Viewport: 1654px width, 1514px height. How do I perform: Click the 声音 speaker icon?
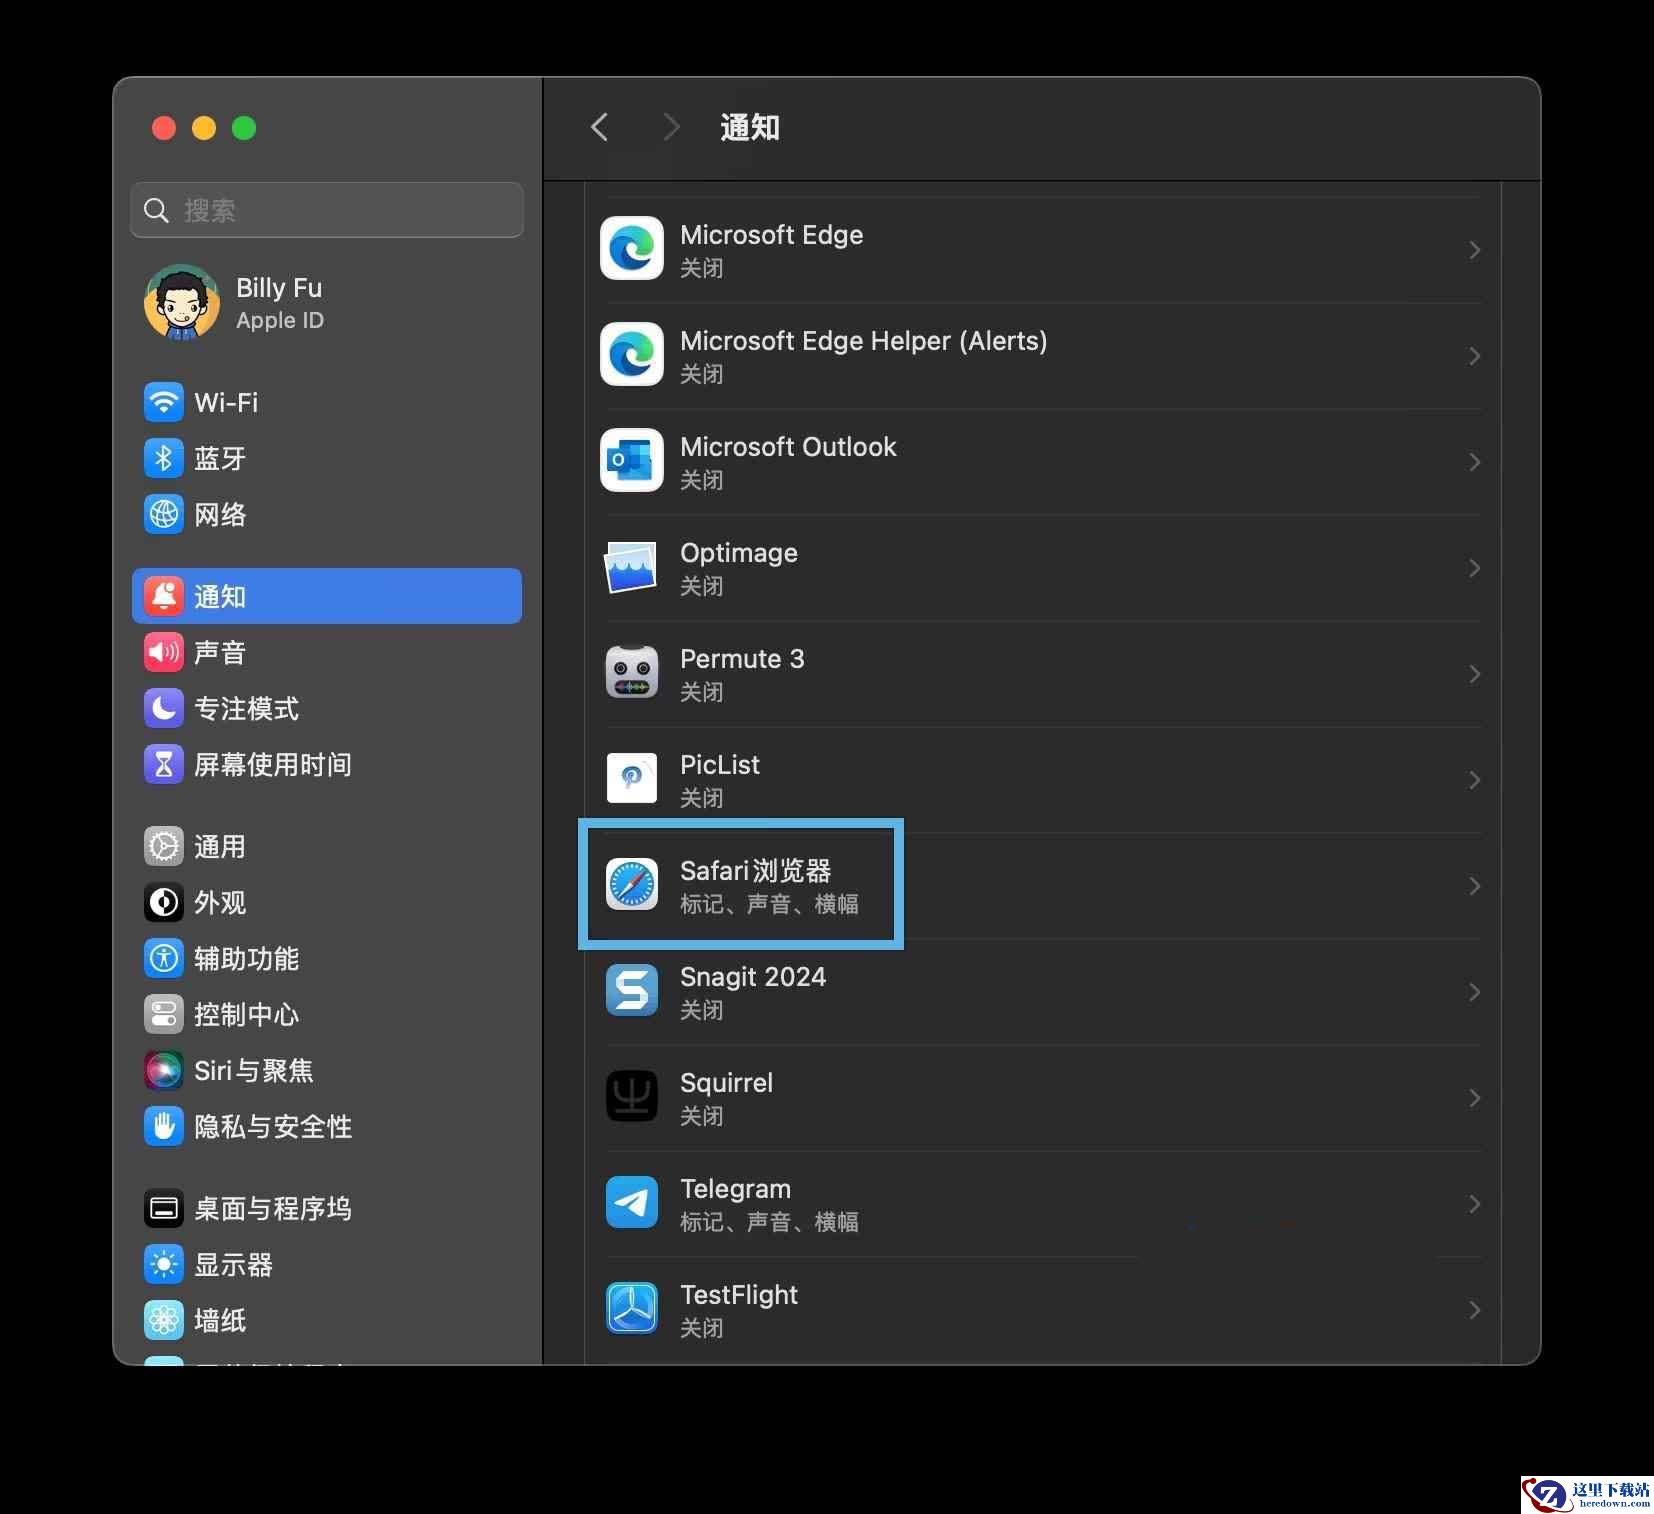coord(164,653)
